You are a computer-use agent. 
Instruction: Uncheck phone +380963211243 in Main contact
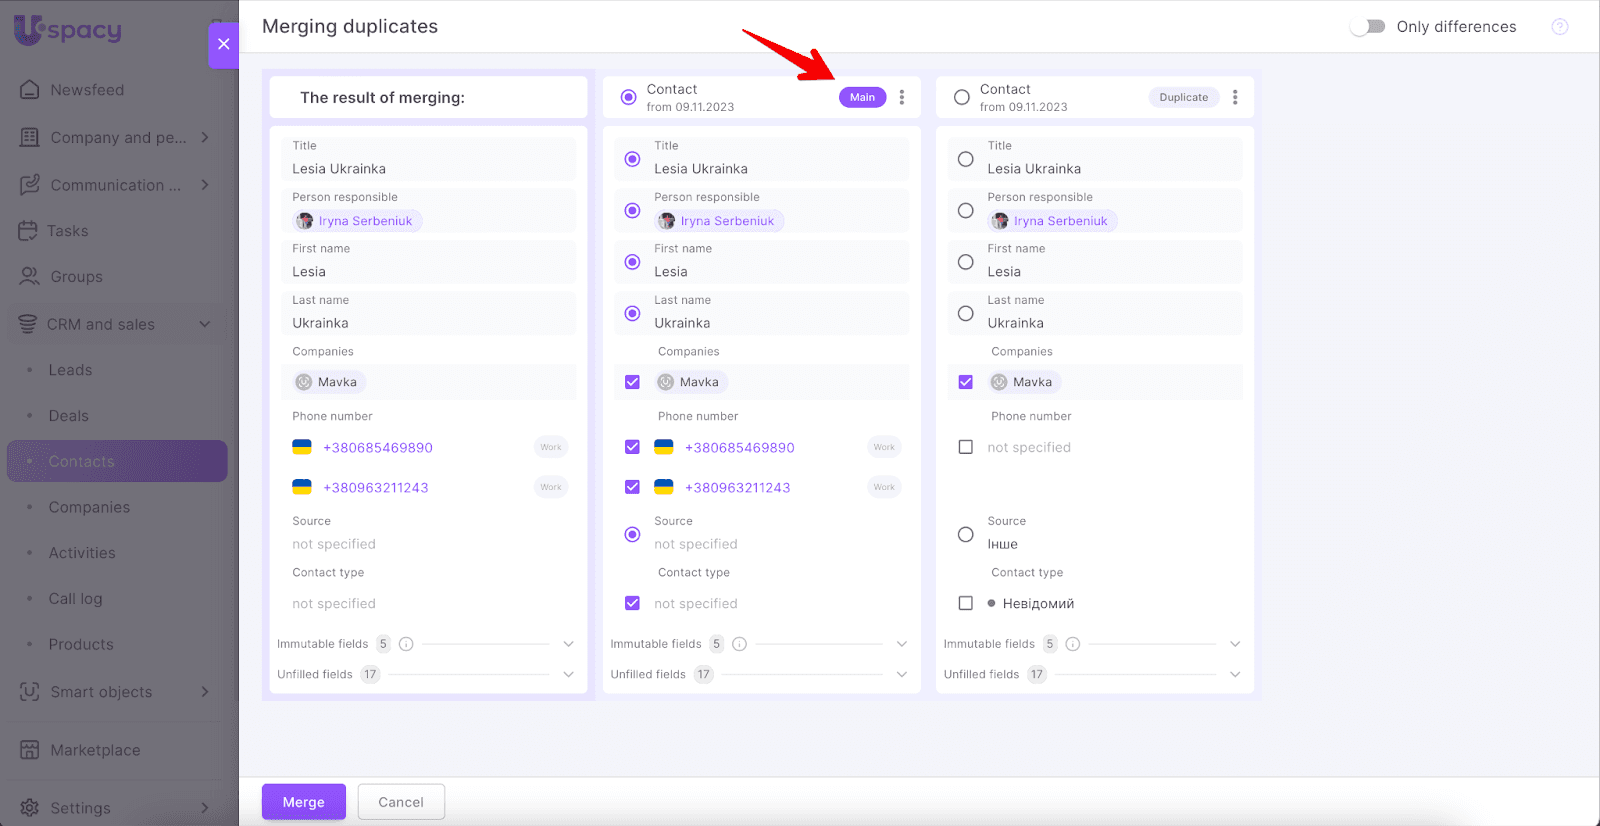click(632, 487)
